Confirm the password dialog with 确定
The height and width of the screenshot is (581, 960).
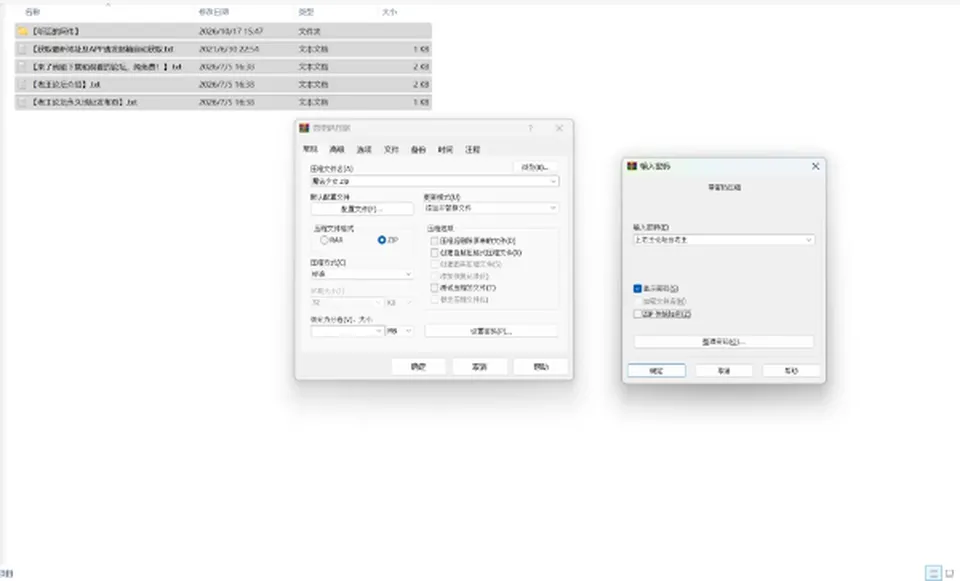(x=656, y=370)
